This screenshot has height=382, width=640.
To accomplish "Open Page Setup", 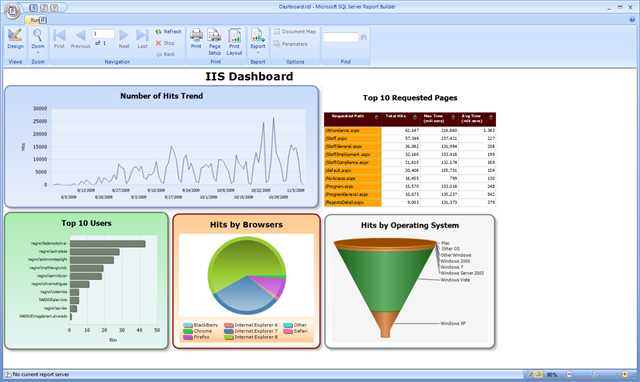I will (215, 42).
